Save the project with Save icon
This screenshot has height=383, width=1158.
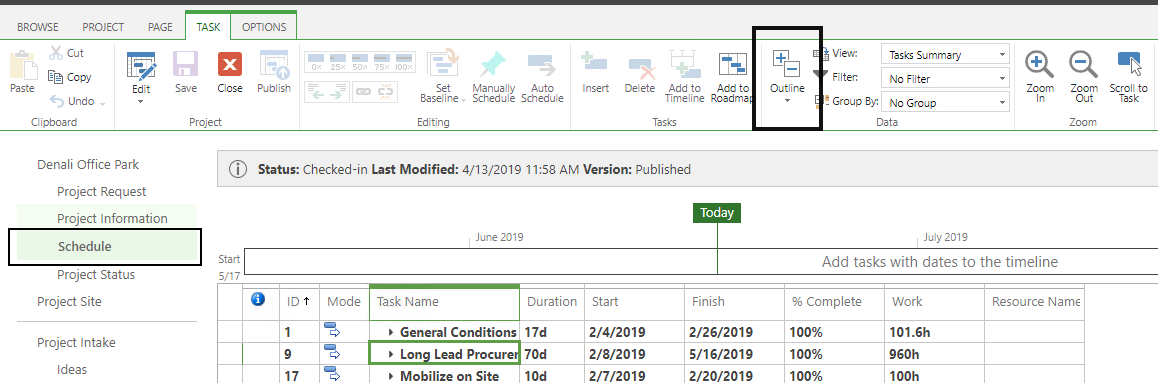pyautogui.click(x=186, y=64)
